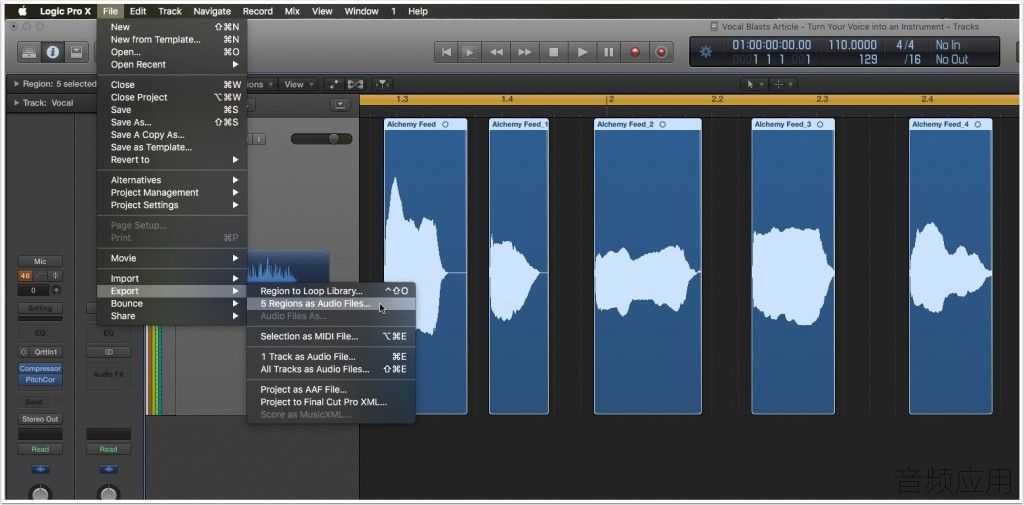Image resolution: width=1024 pixels, height=505 pixels.
Task: Click the Audio FX slot on output channel
Action: pos(108,375)
